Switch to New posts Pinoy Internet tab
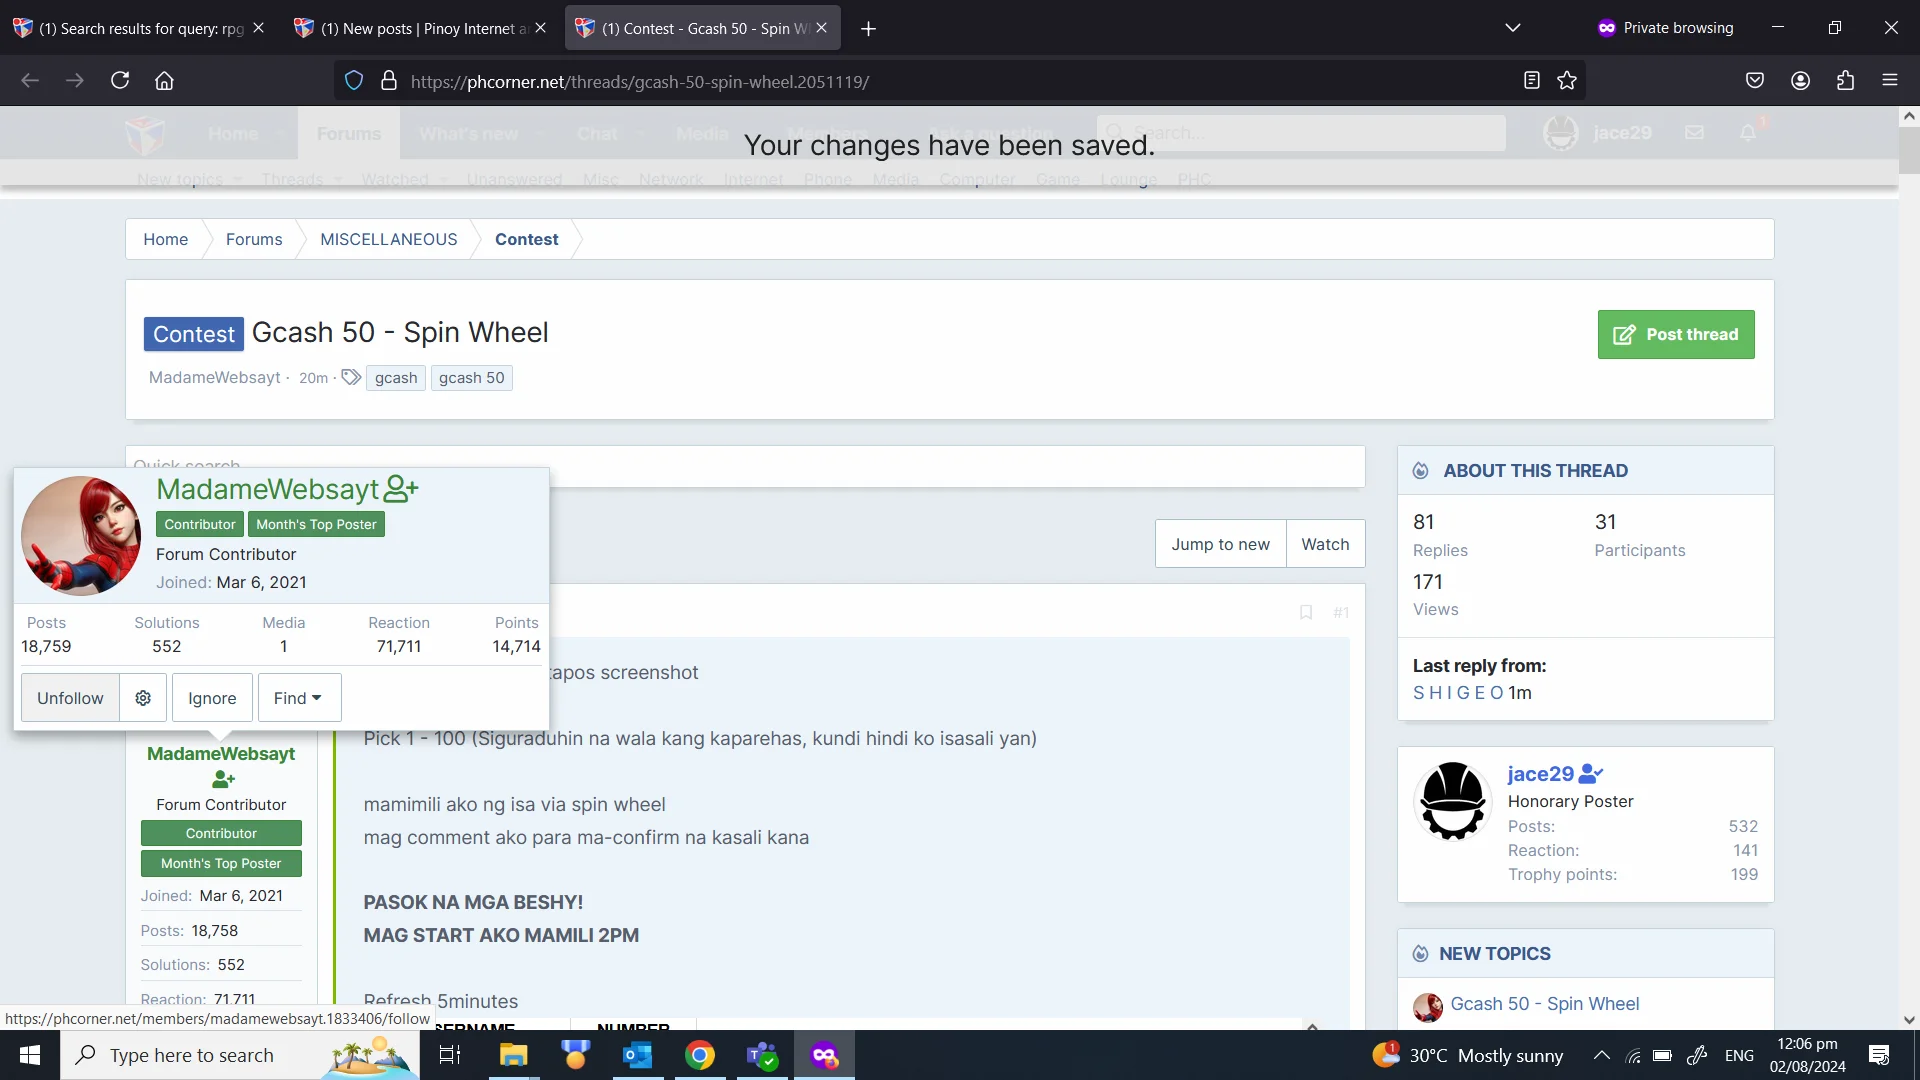Screen dimensions: 1920x1080 point(424,29)
